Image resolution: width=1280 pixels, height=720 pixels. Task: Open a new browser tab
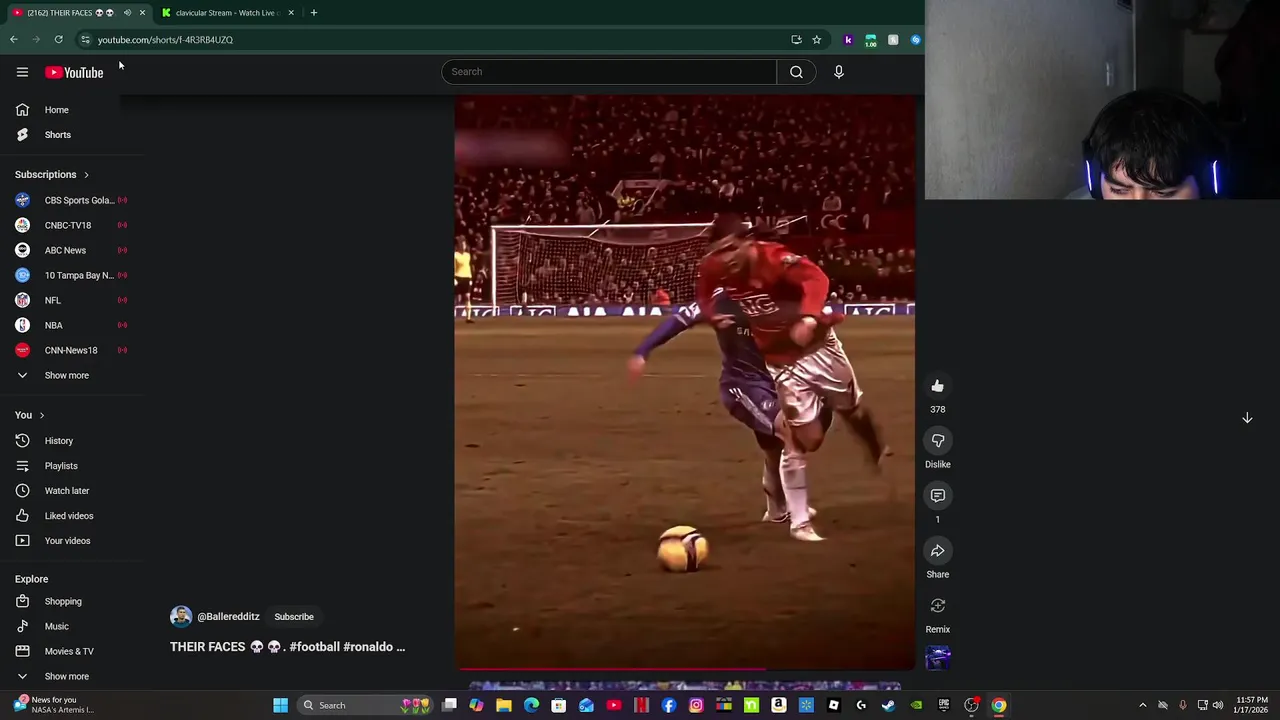(x=313, y=13)
